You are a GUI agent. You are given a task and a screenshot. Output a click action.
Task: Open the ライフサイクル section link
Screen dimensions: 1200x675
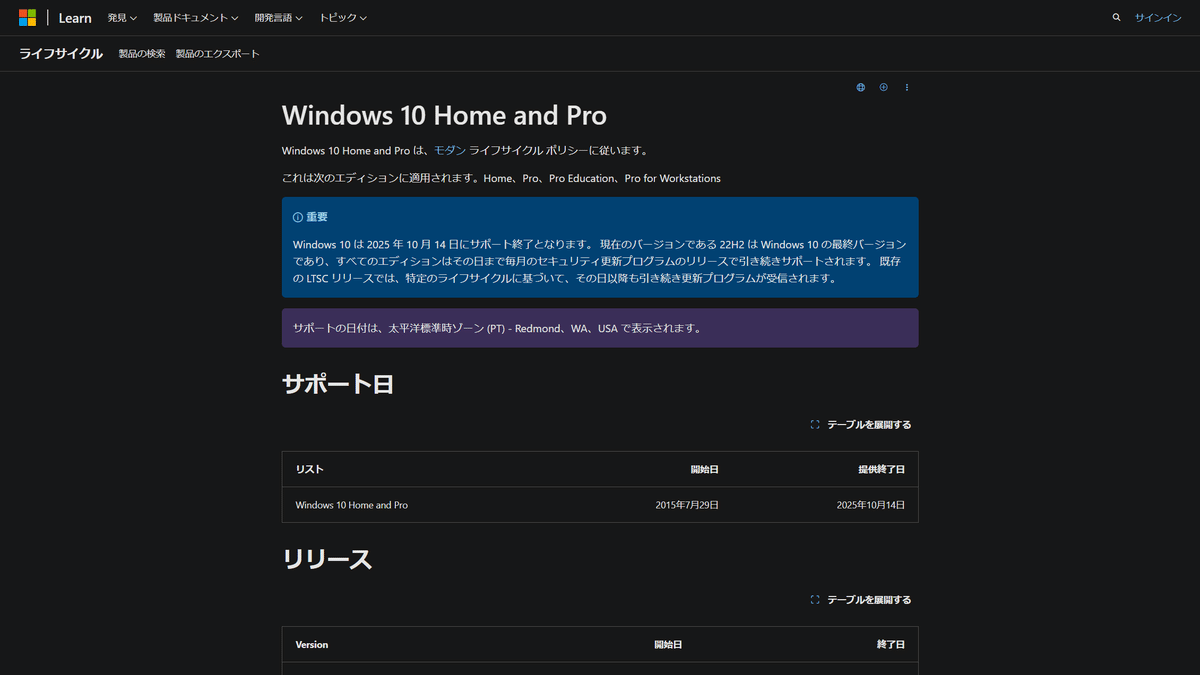click(61, 54)
